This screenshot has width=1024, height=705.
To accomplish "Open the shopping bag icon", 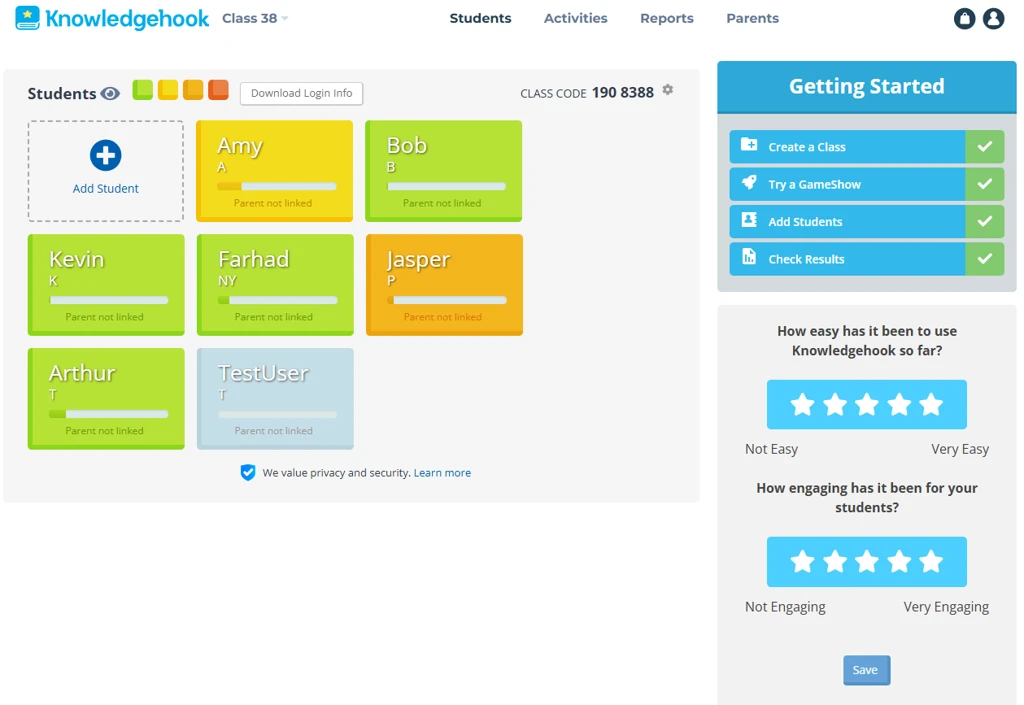I will coord(965,18).
